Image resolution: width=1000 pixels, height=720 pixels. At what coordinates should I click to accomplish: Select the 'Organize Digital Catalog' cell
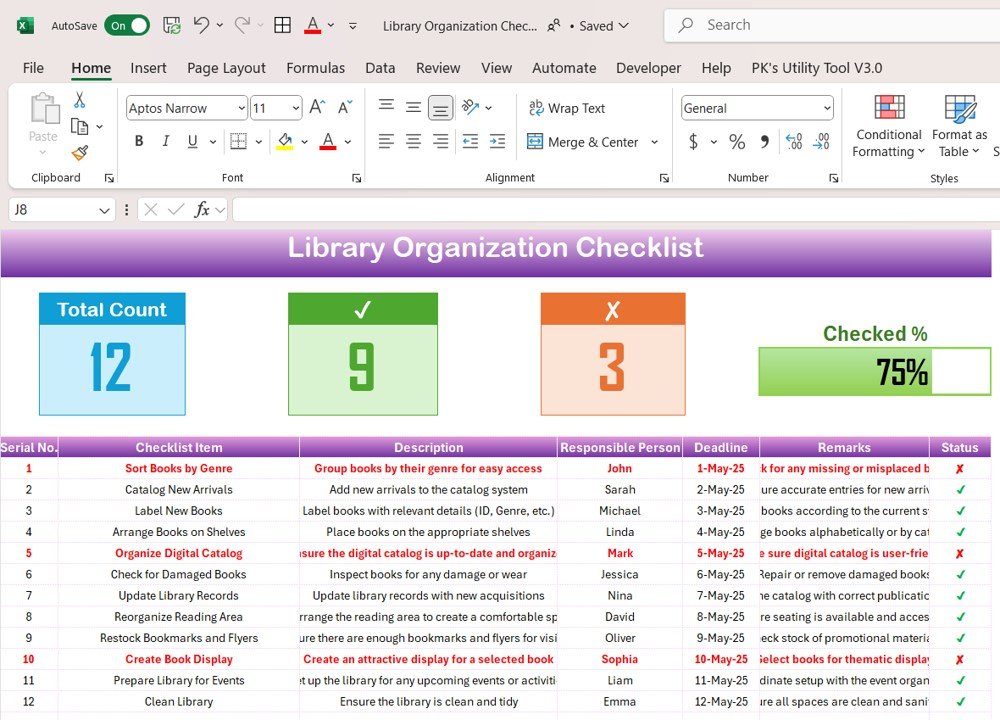point(179,554)
